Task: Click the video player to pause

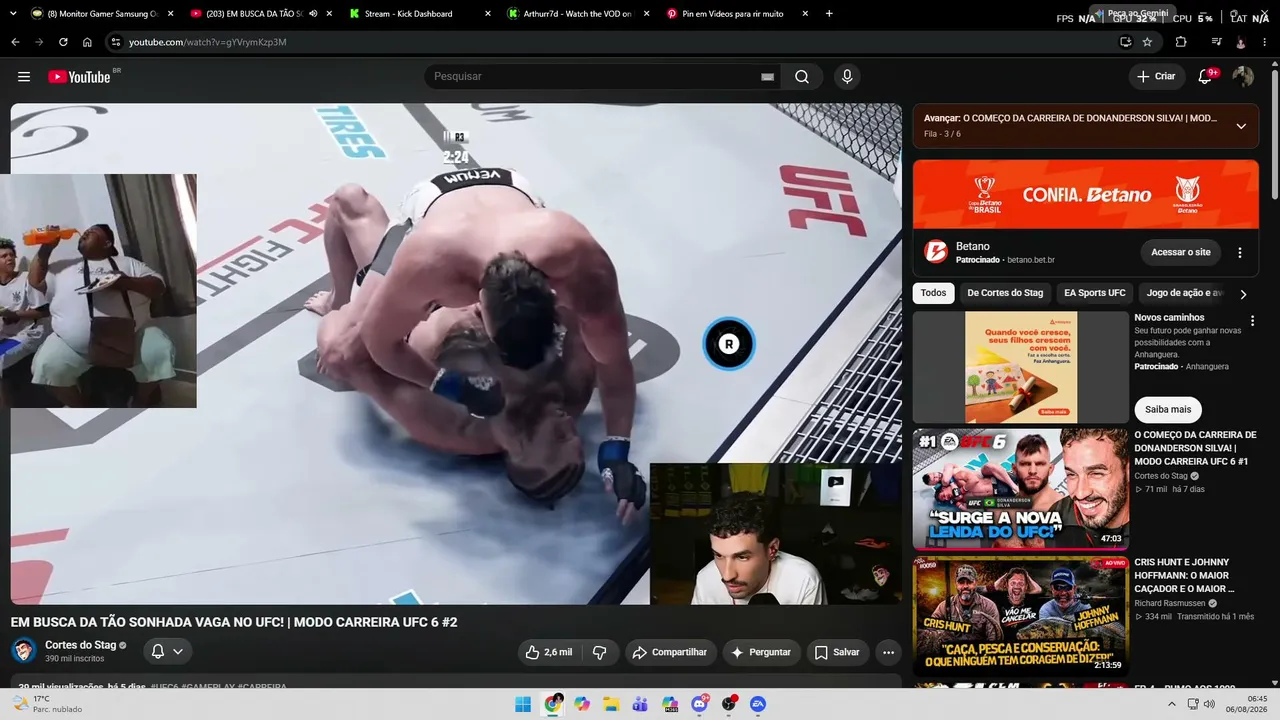Action: tap(456, 354)
